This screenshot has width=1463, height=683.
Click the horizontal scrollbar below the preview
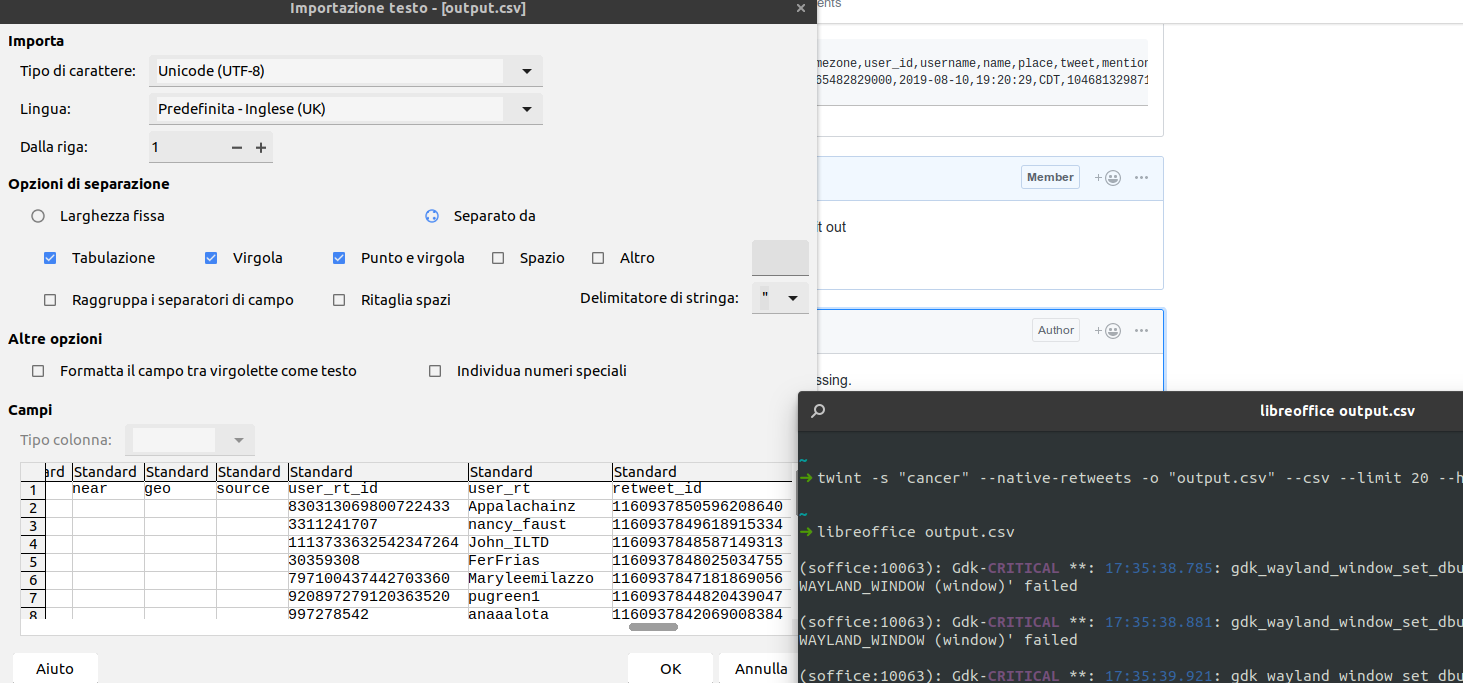click(651, 627)
